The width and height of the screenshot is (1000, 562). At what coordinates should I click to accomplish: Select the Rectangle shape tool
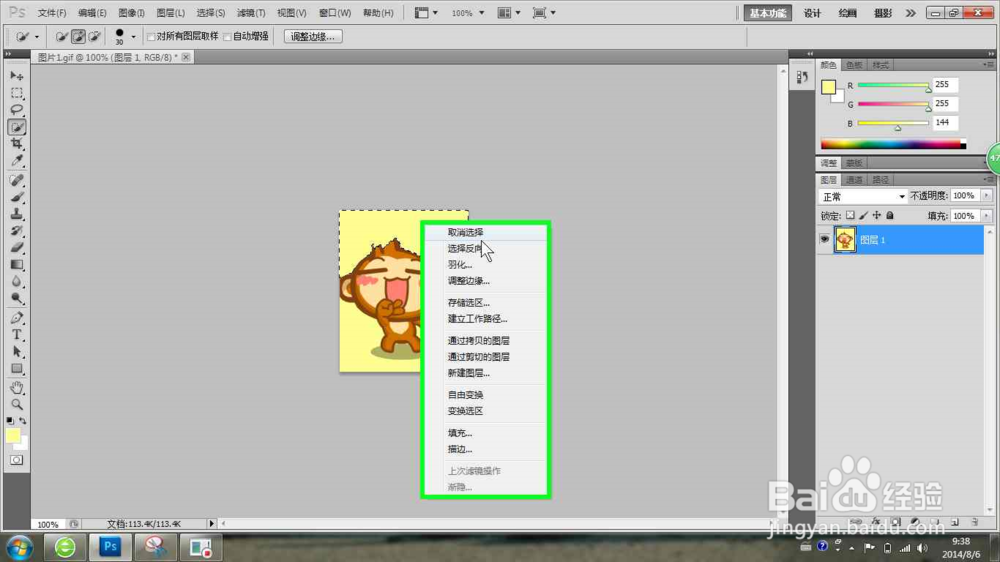point(17,369)
